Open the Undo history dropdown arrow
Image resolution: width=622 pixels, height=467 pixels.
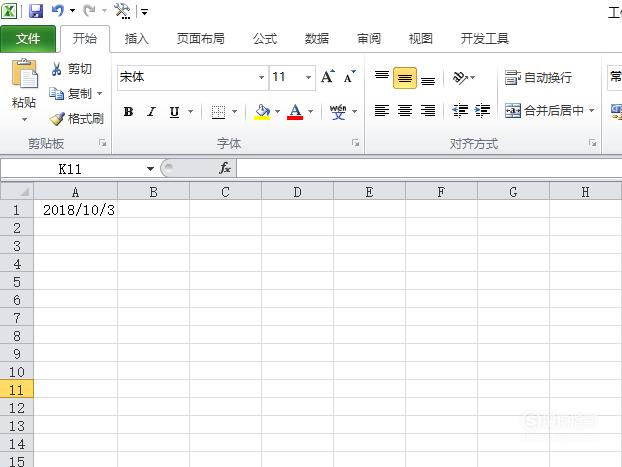[x=72, y=11]
